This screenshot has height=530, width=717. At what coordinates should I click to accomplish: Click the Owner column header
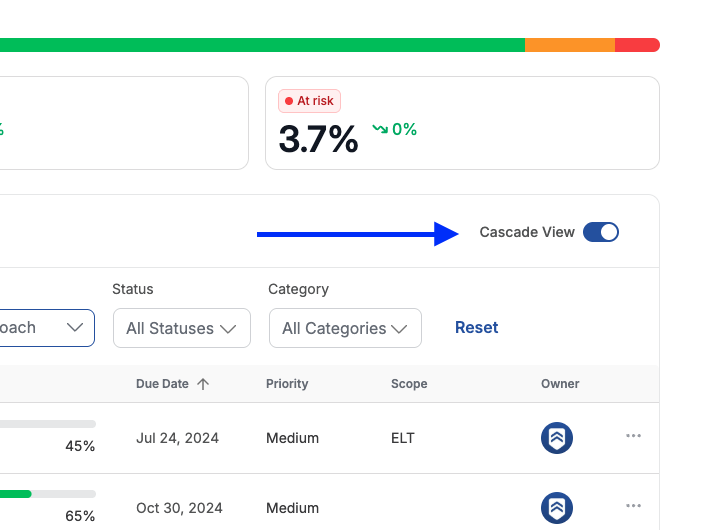pyautogui.click(x=560, y=384)
